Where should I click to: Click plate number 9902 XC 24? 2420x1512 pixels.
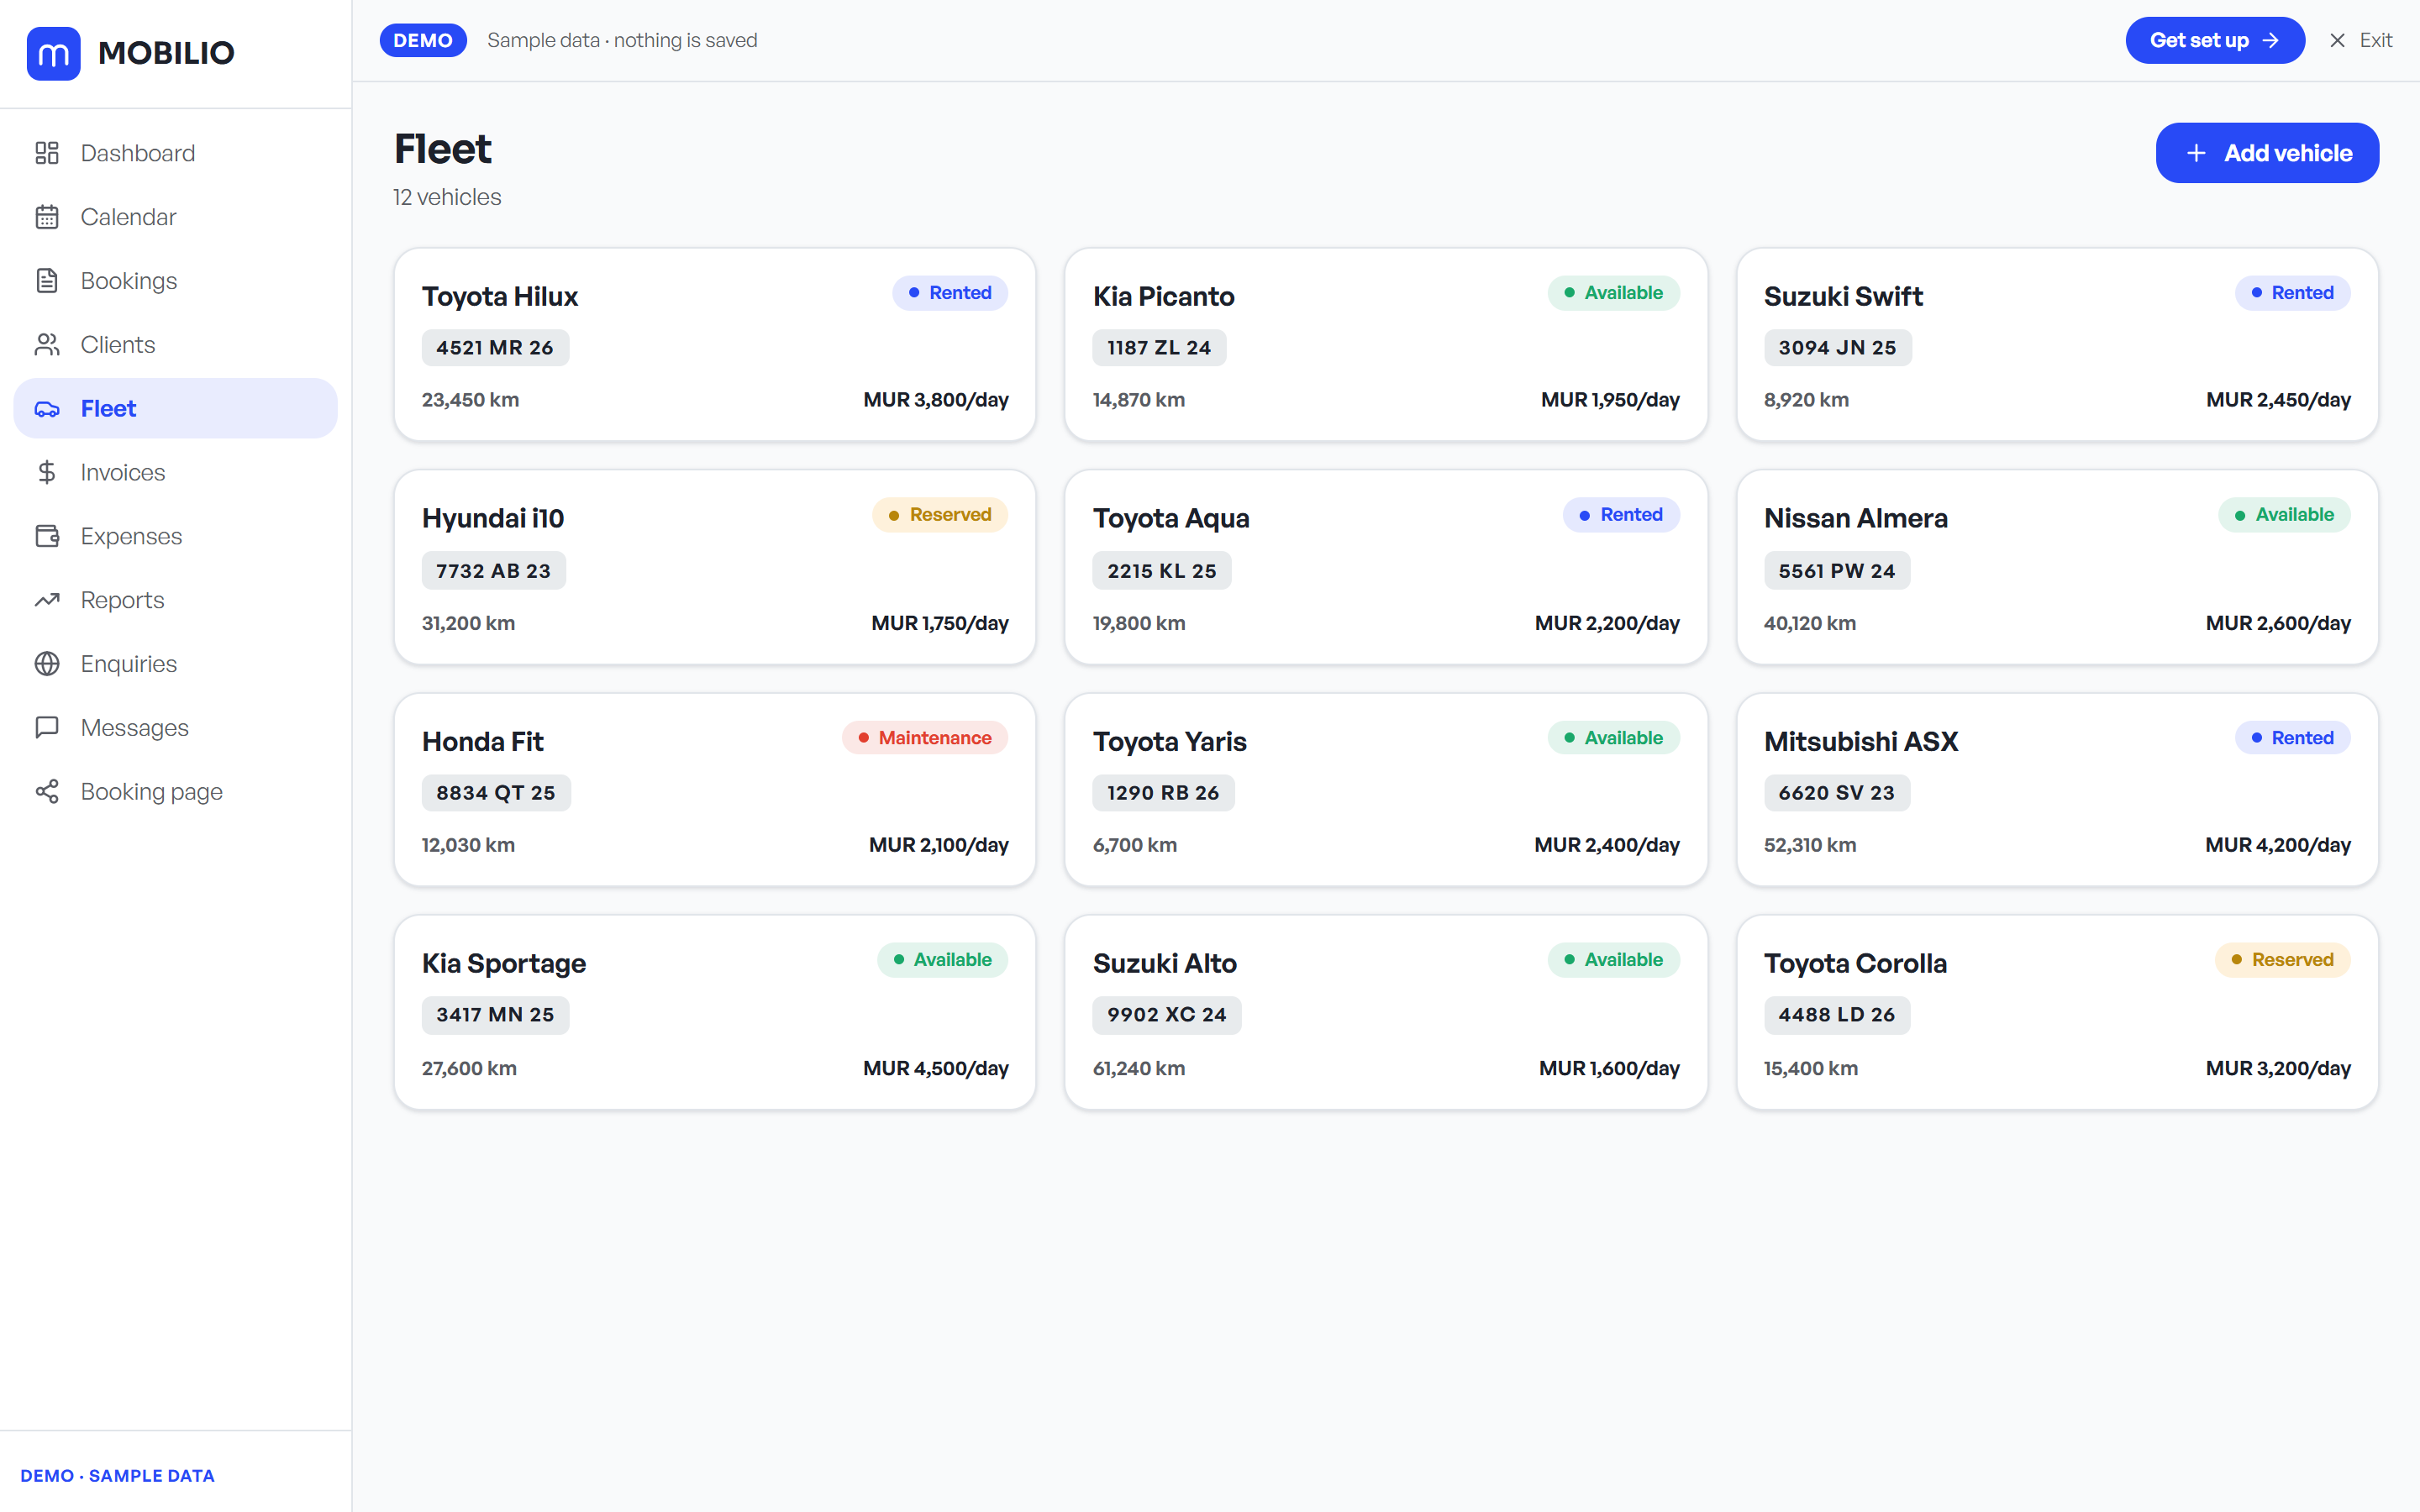(x=1167, y=1015)
